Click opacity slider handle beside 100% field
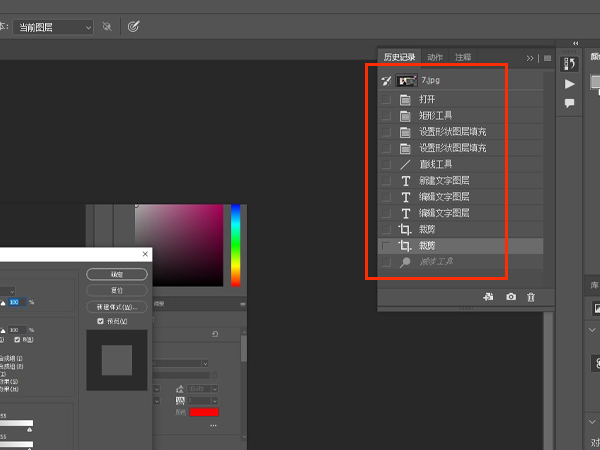Screen dimensions: 600x450 pyautogui.click(x=3, y=303)
